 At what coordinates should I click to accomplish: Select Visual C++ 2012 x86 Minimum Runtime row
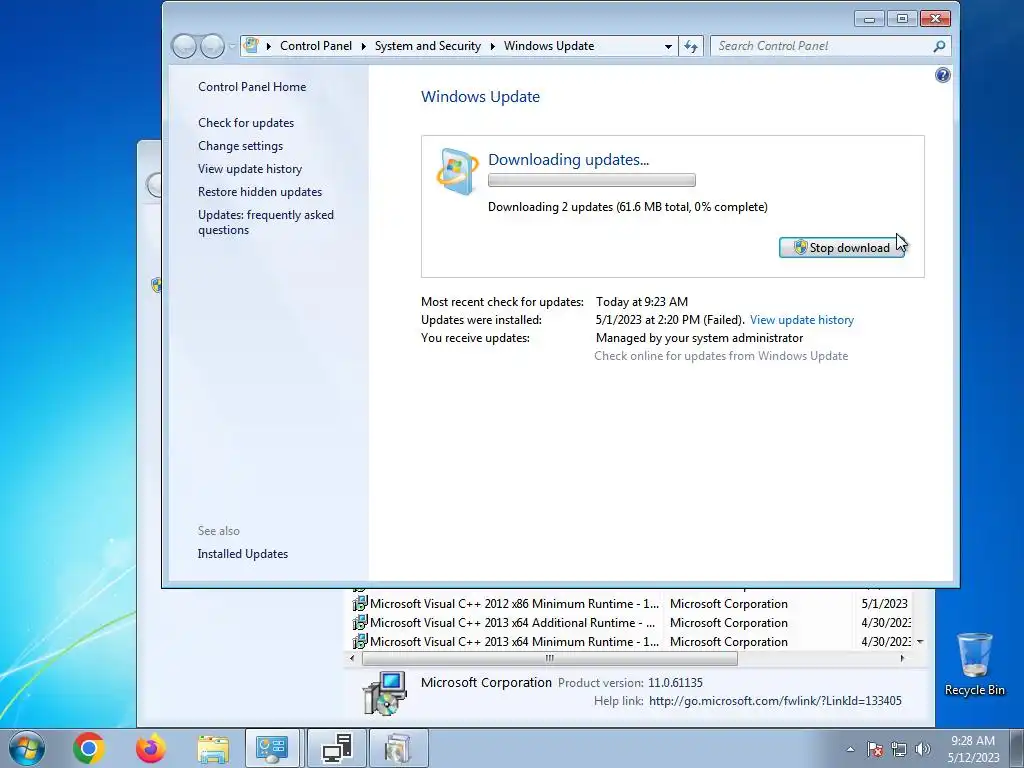(632, 604)
